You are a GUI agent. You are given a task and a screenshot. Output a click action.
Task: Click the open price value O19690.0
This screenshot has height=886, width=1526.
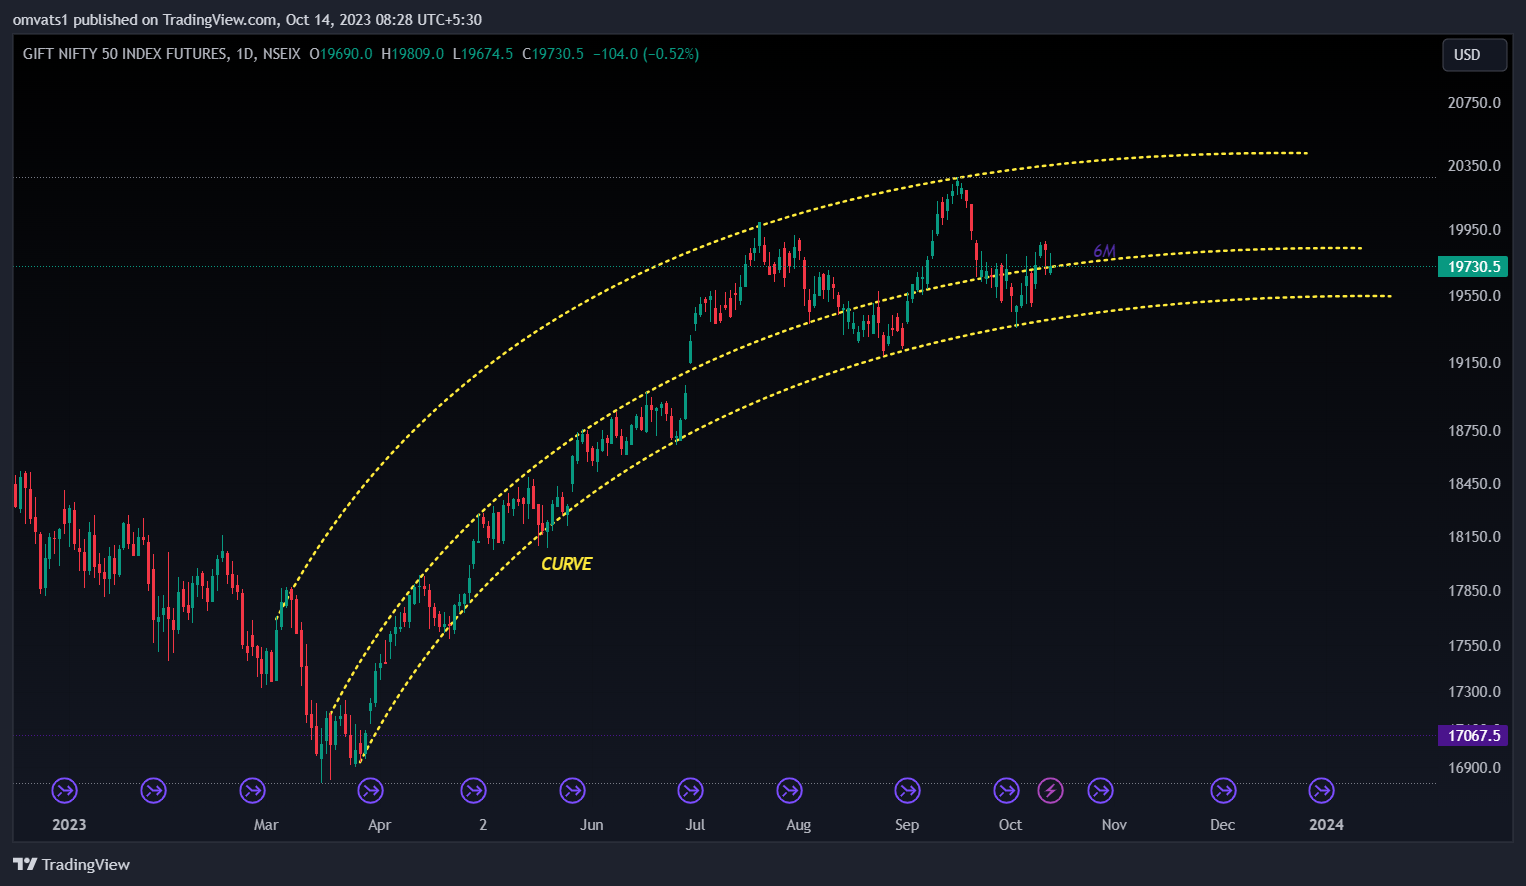[x=341, y=54]
